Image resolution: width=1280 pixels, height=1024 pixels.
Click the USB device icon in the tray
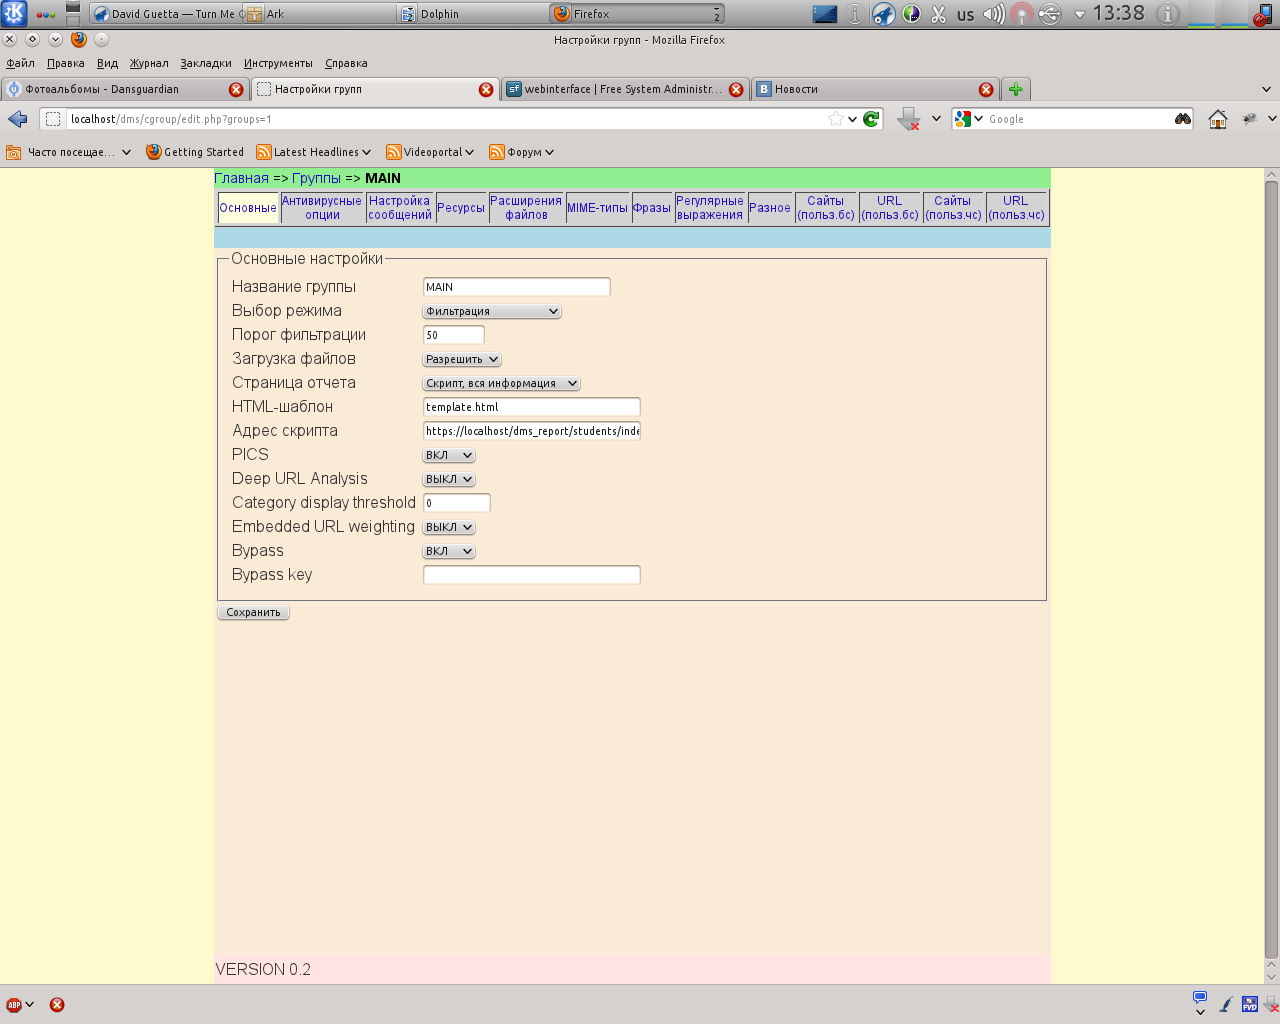tap(1049, 14)
